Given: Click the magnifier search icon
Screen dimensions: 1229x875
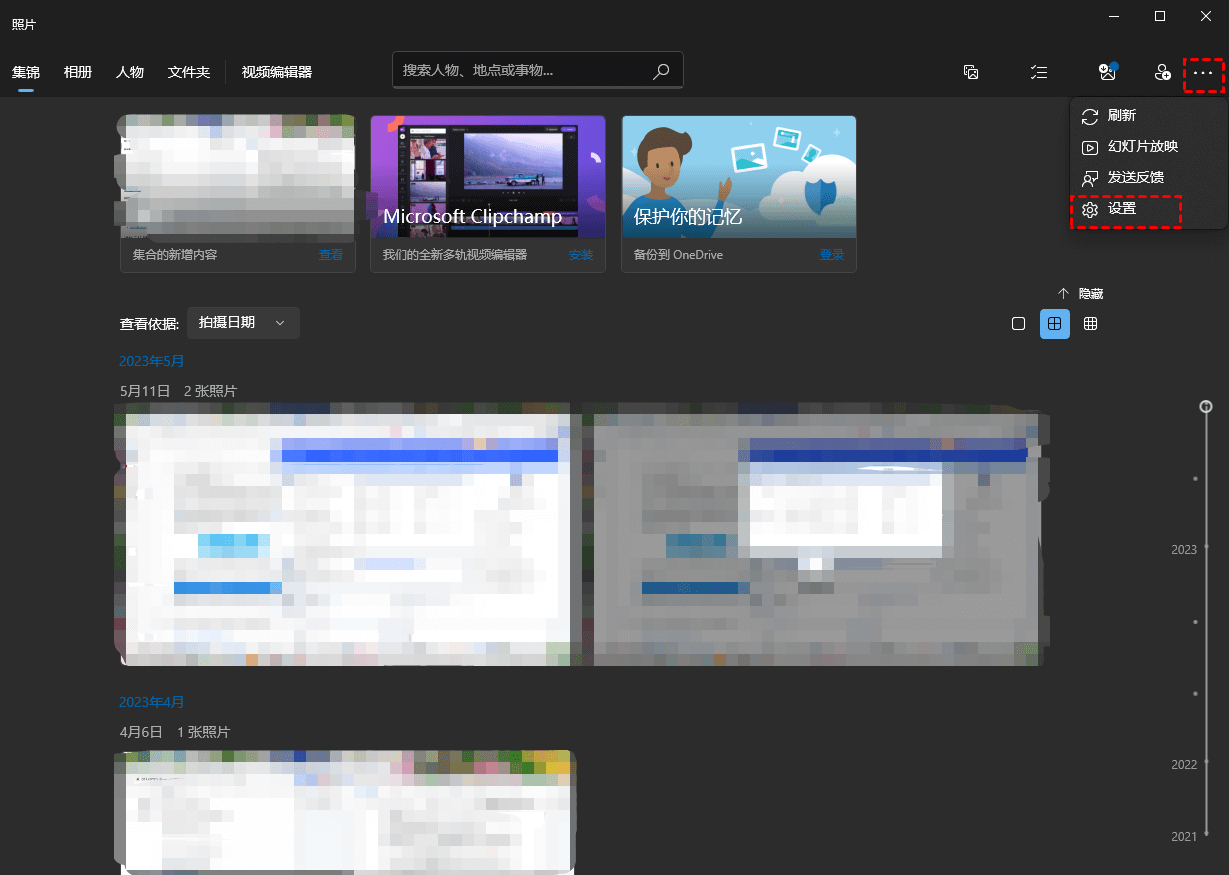Looking at the screenshot, I should tap(661, 71).
